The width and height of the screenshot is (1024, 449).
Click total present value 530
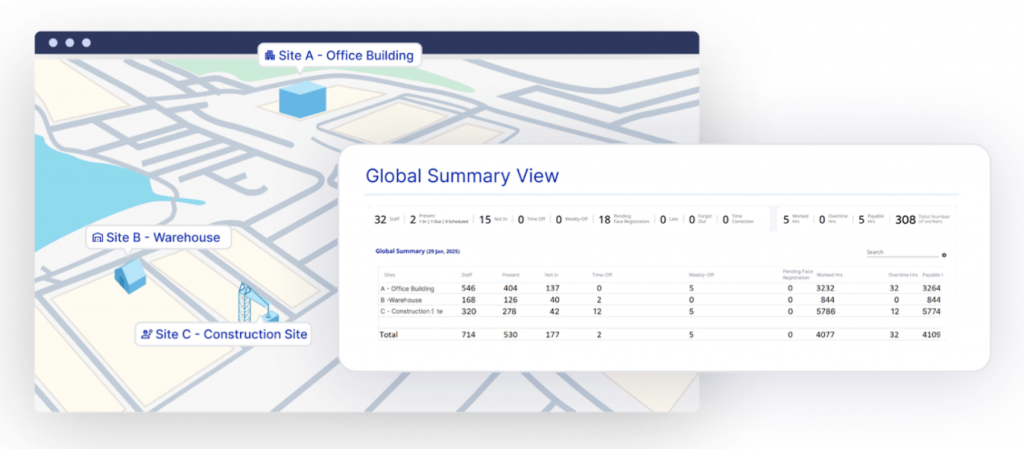coord(511,334)
